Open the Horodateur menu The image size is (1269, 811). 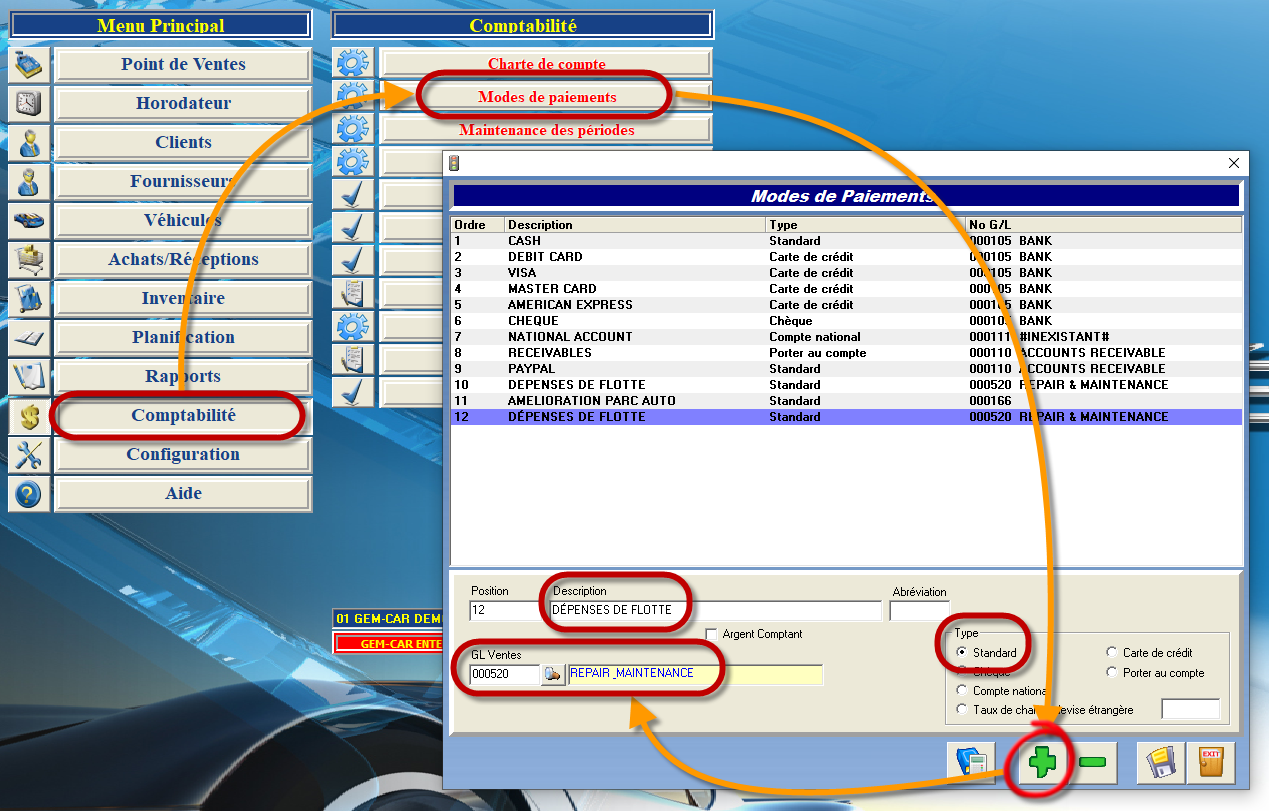click(183, 103)
